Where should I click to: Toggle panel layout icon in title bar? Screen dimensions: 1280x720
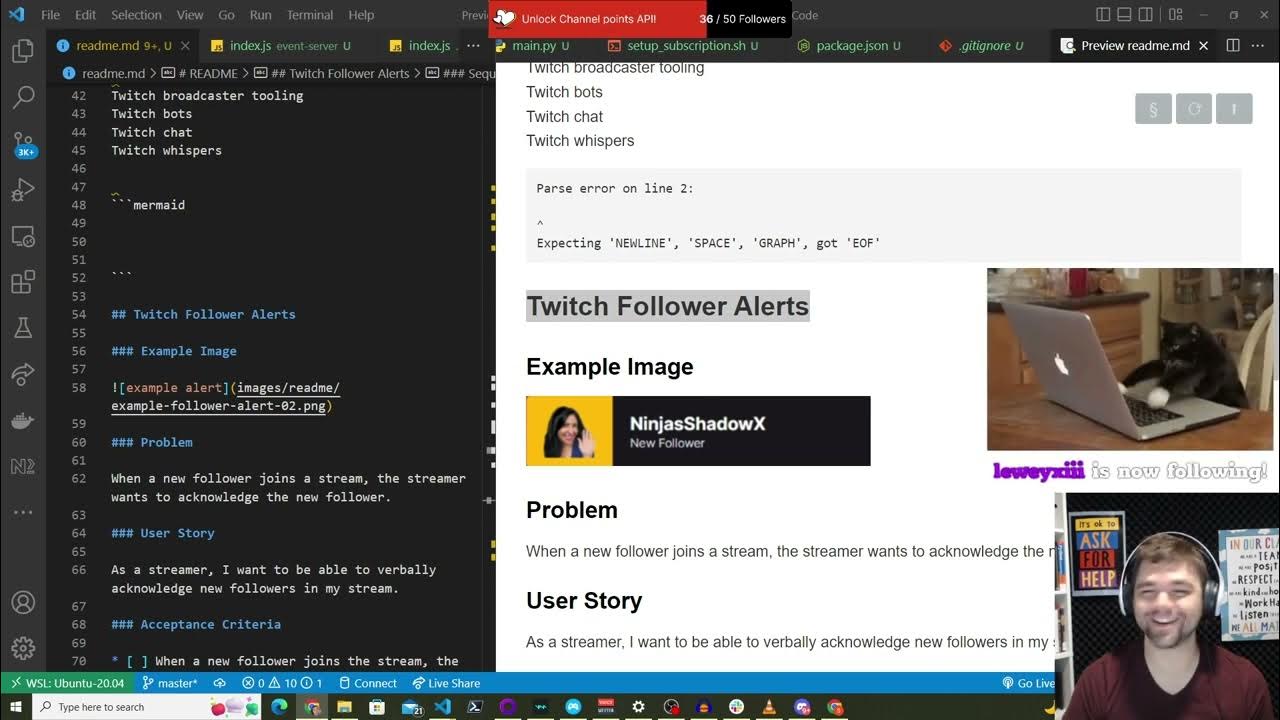click(1125, 15)
